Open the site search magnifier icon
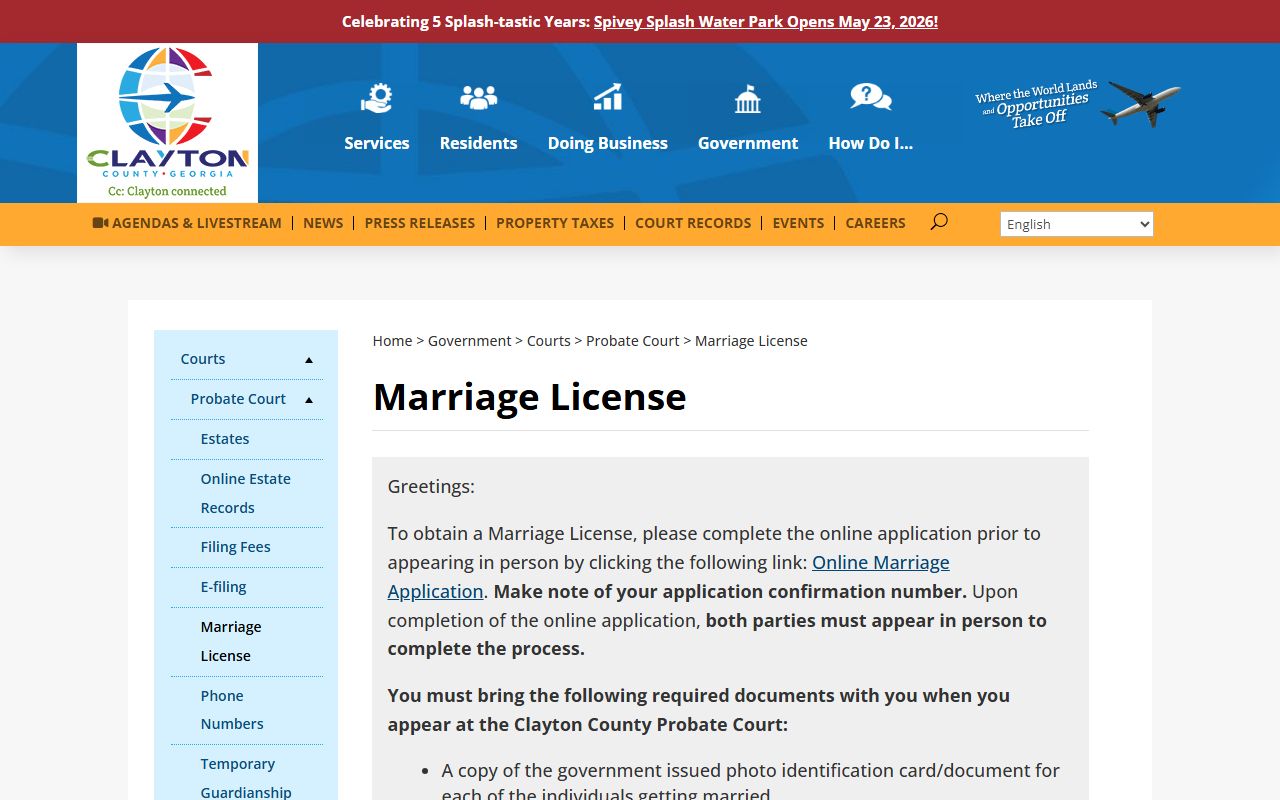Image resolution: width=1280 pixels, height=800 pixels. tap(938, 222)
